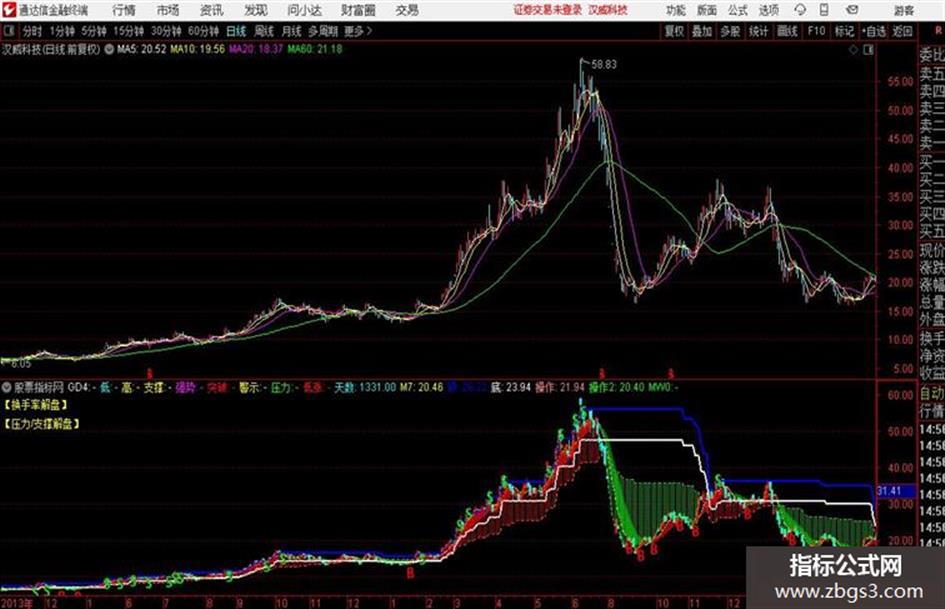The image size is (945, 609).
Task: Open the mail envelope icon
Action: [852, 10]
